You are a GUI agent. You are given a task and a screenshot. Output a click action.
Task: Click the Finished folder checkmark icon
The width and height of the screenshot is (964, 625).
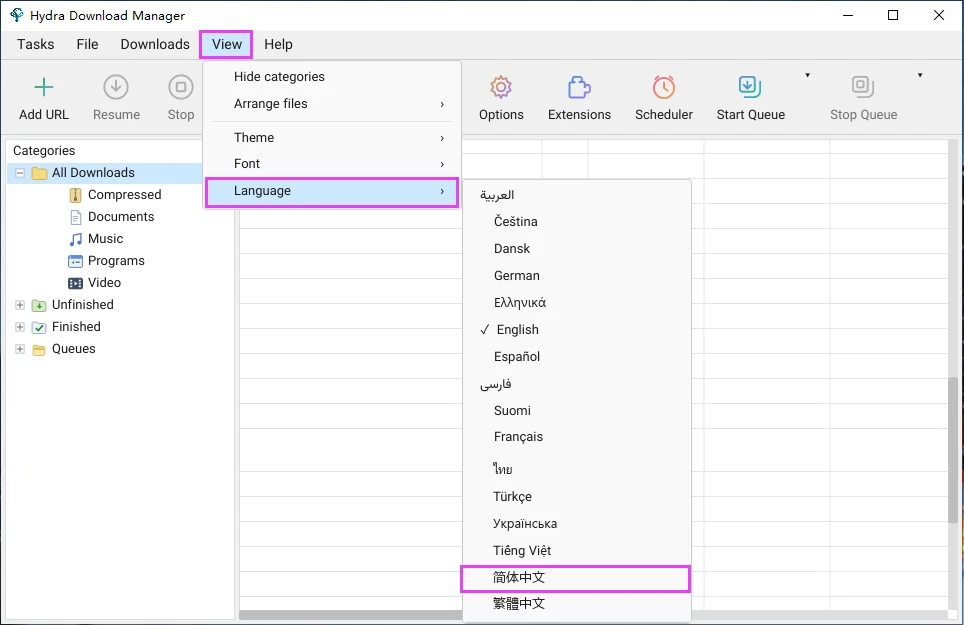pos(39,328)
